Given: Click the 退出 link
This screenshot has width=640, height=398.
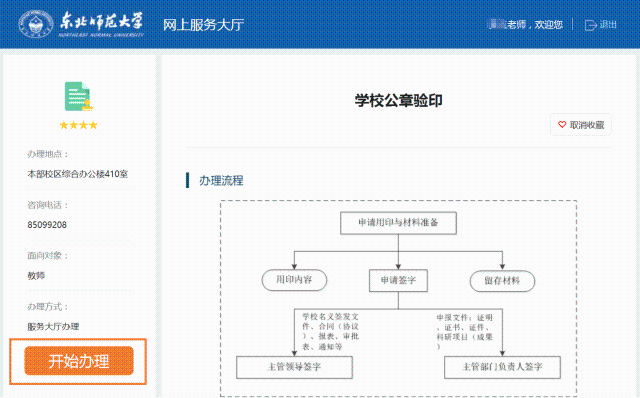Looking at the screenshot, I should tap(608, 24).
